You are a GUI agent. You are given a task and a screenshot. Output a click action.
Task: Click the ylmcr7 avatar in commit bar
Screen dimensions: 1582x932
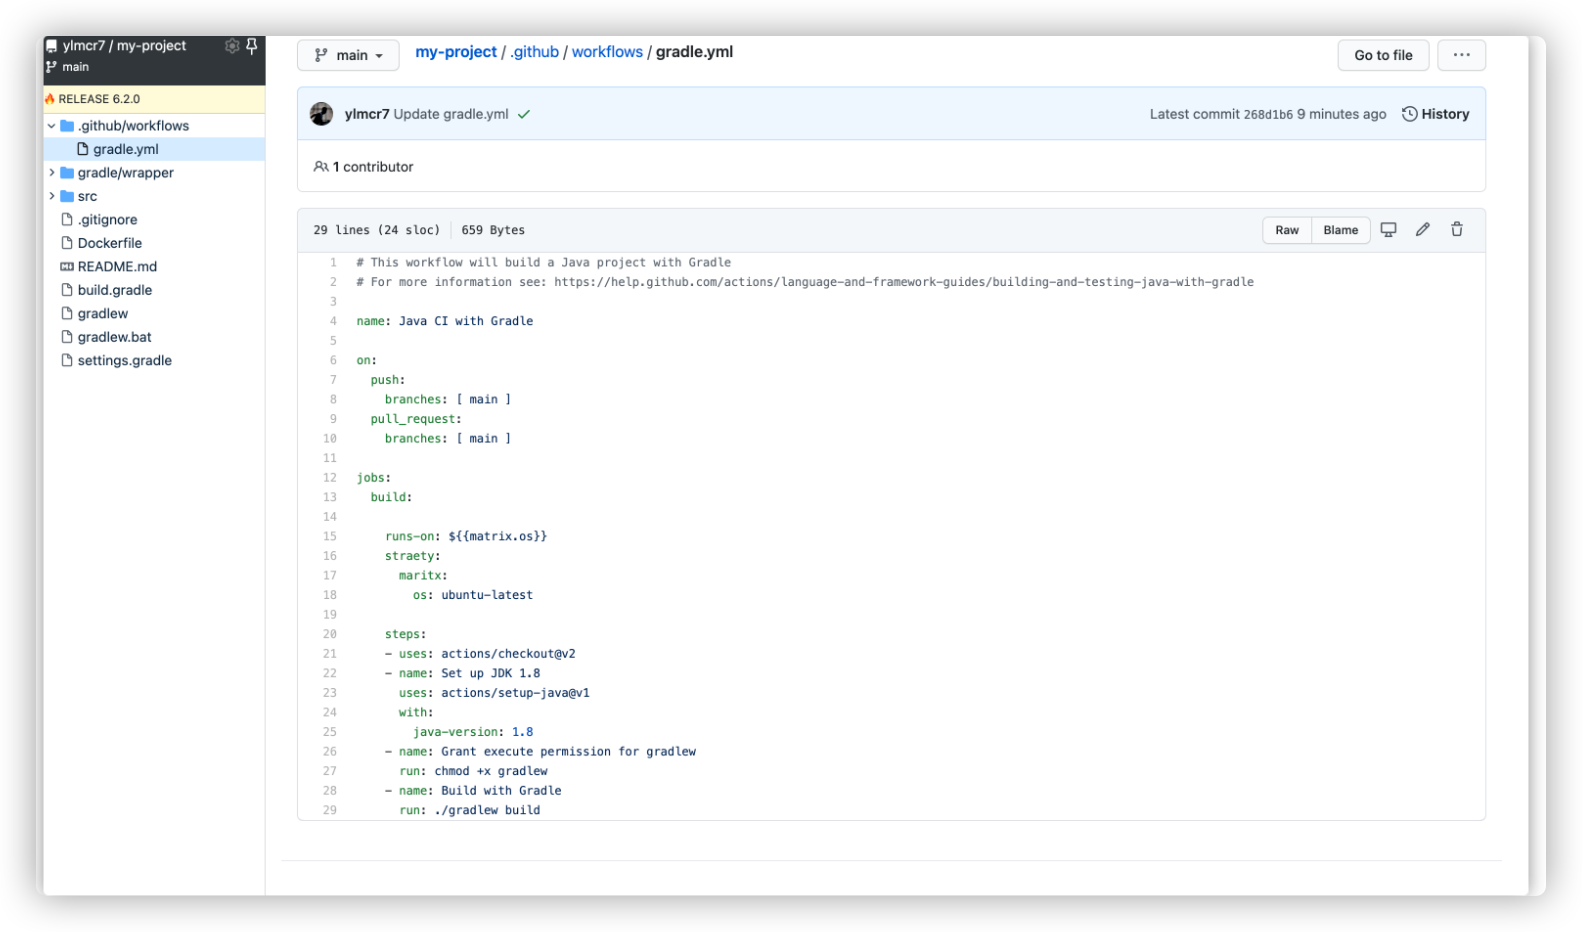pyautogui.click(x=321, y=114)
